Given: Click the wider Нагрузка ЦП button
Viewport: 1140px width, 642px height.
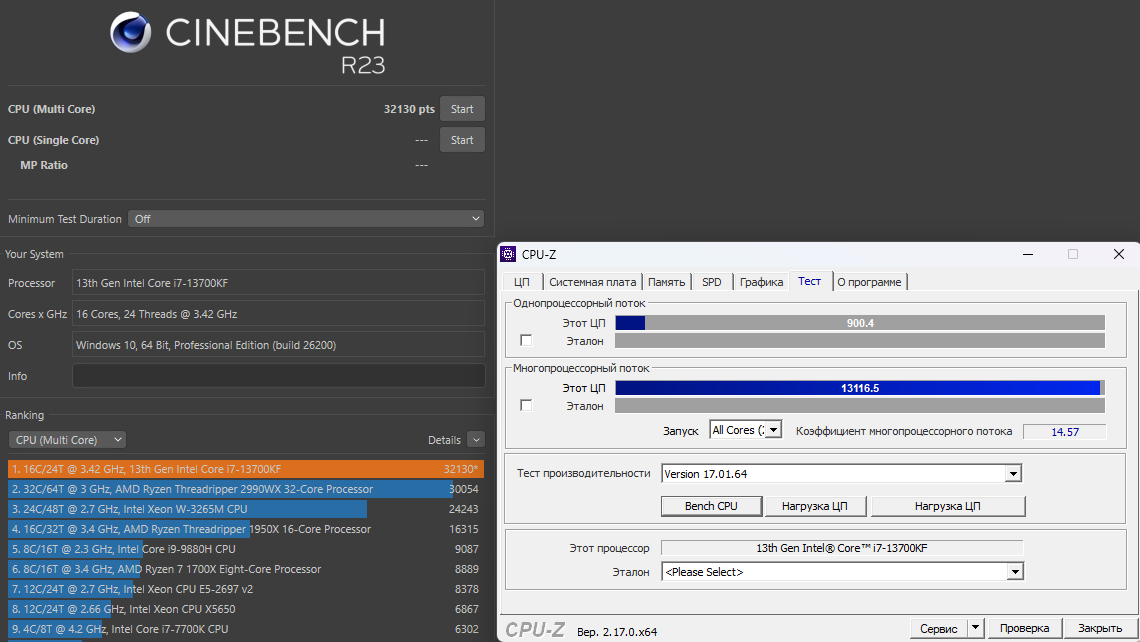Looking at the screenshot, I should (948, 506).
